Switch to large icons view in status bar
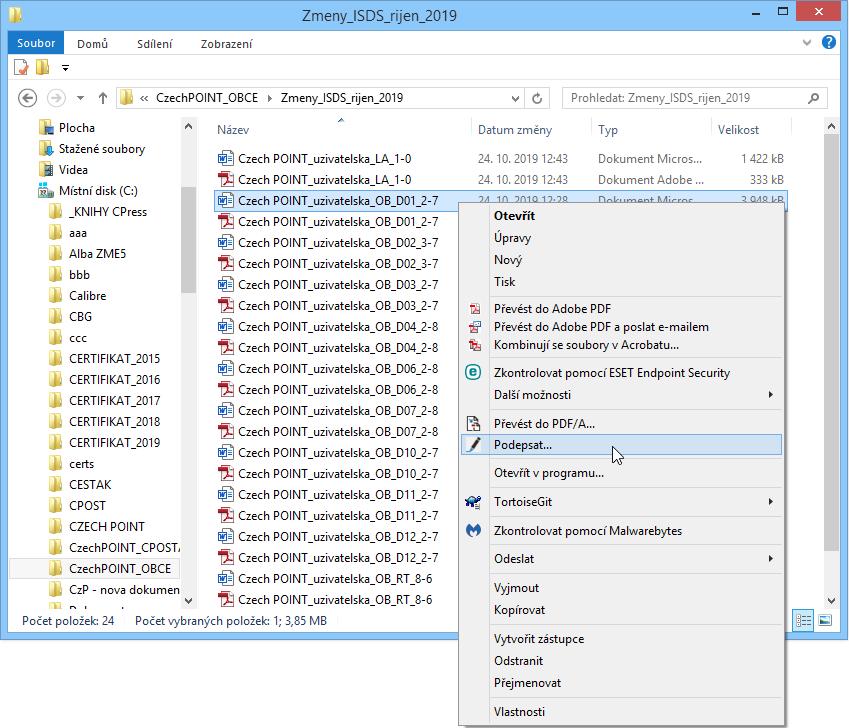 coord(825,620)
